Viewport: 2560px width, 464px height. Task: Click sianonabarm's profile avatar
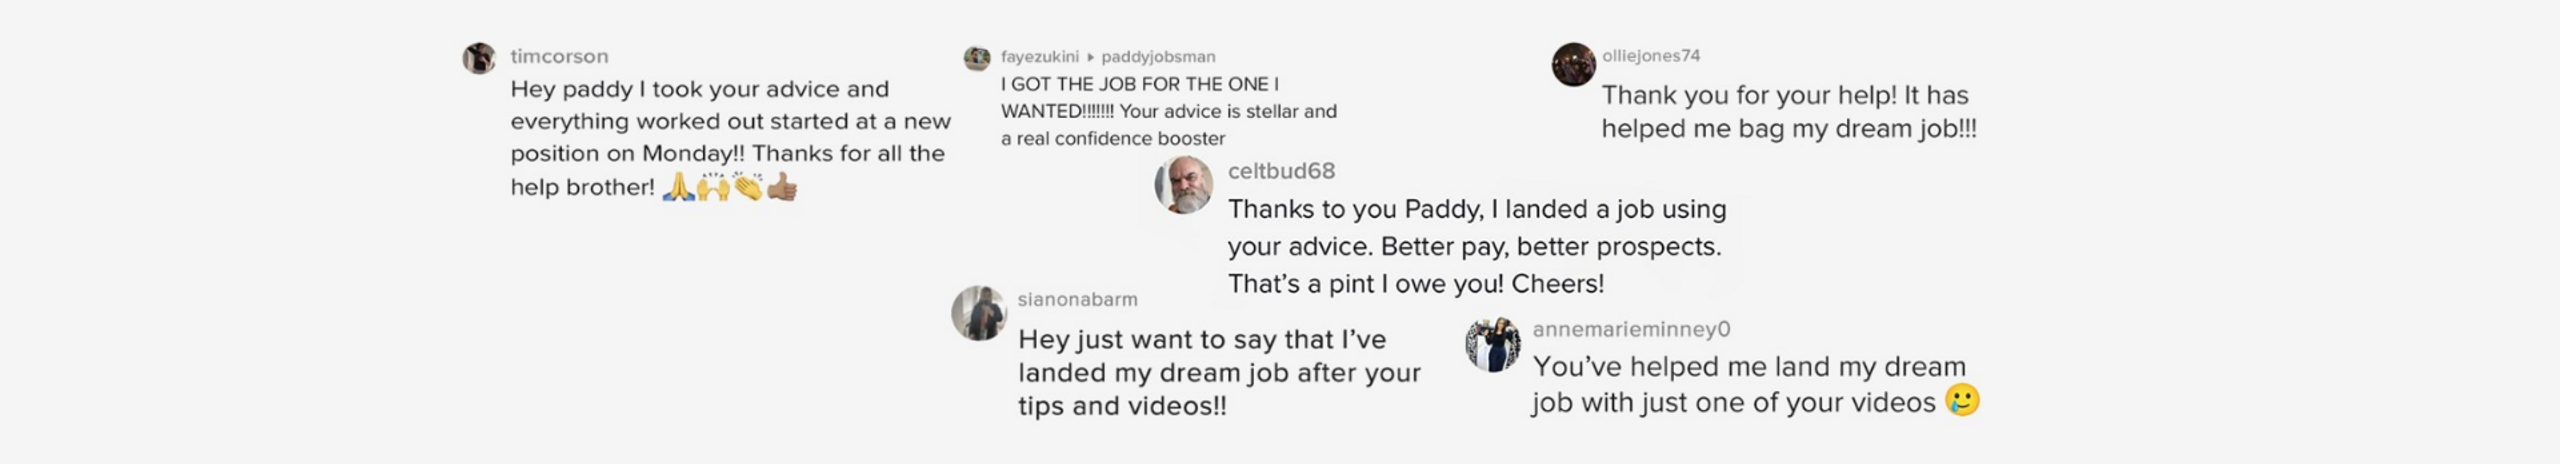click(979, 313)
